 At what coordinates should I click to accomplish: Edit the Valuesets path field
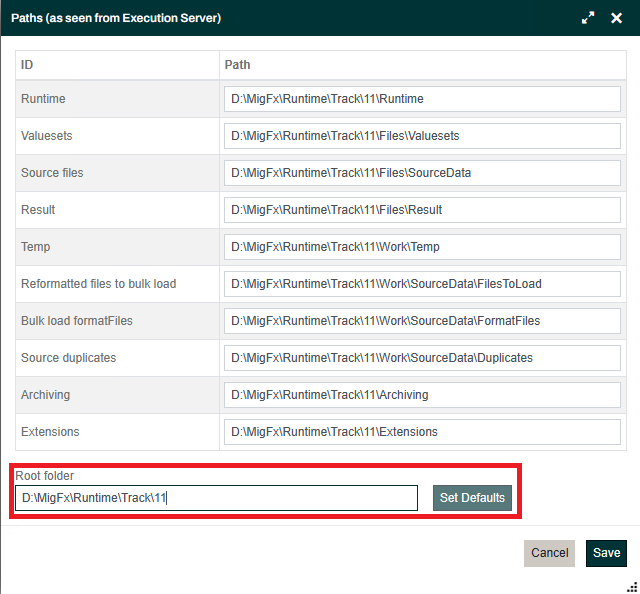pos(422,136)
